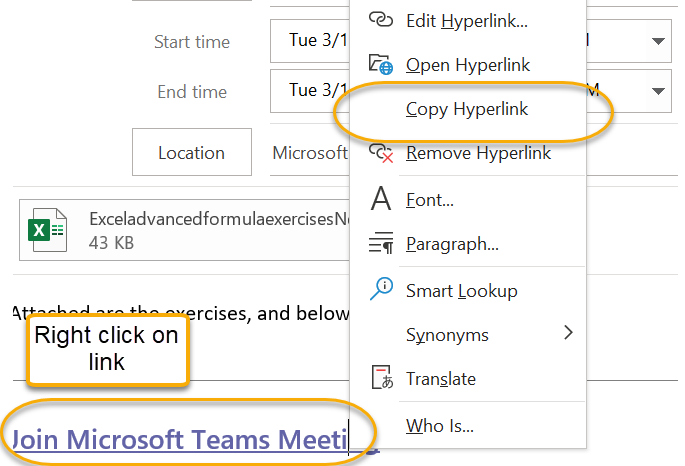Click the End time date field
The height and width of the screenshot is (466, 685).
pyautogui.click(x=310, y=90)
